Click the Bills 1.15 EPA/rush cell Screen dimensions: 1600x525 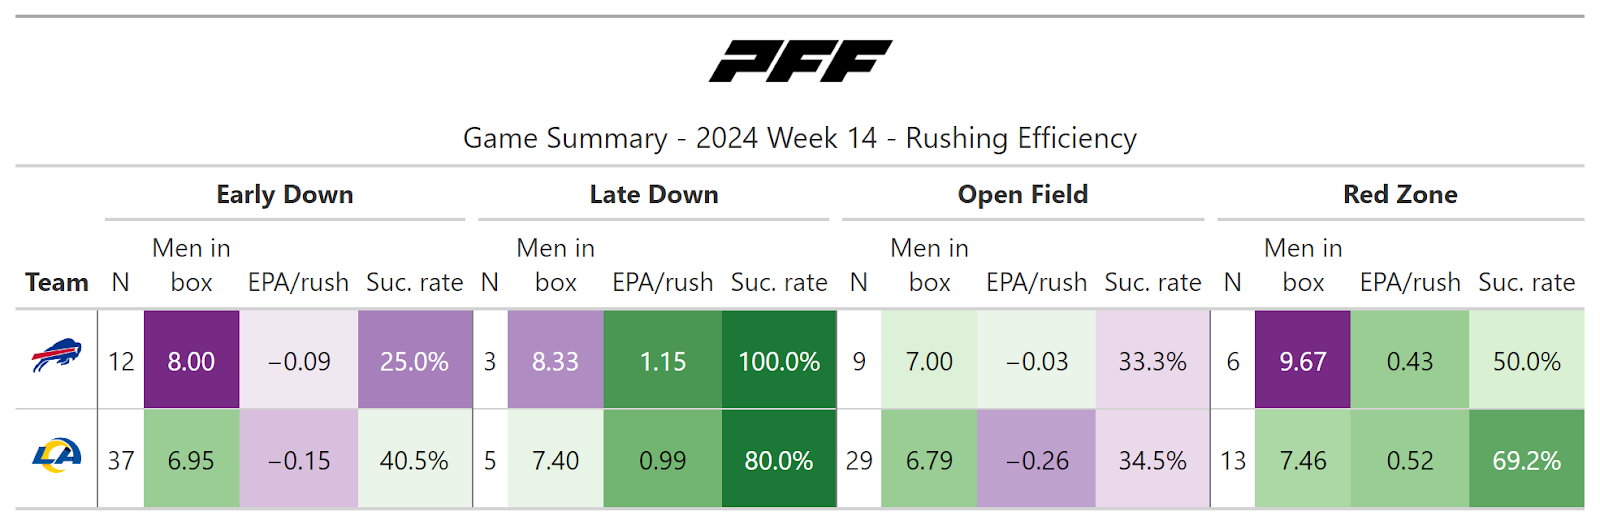pyautogui.click(x=662, y=361)
